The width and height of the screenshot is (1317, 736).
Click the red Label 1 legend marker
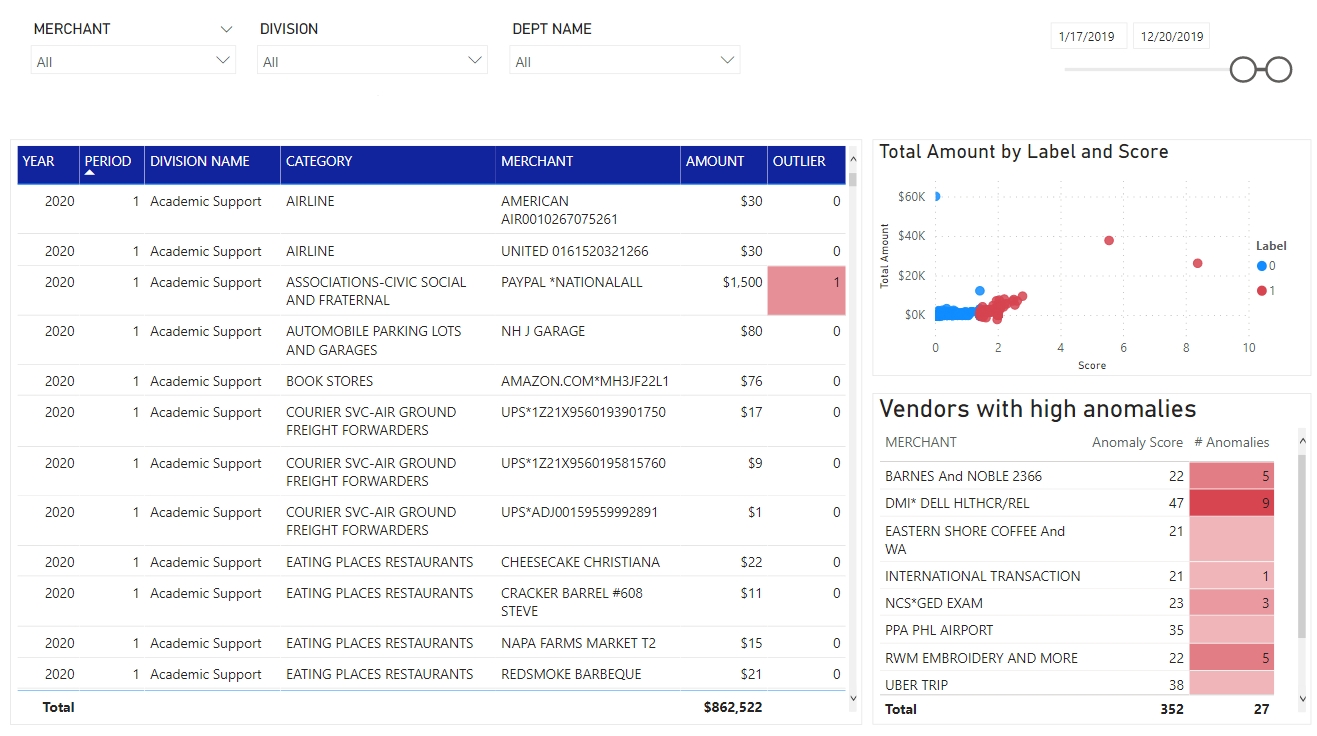1261,290
